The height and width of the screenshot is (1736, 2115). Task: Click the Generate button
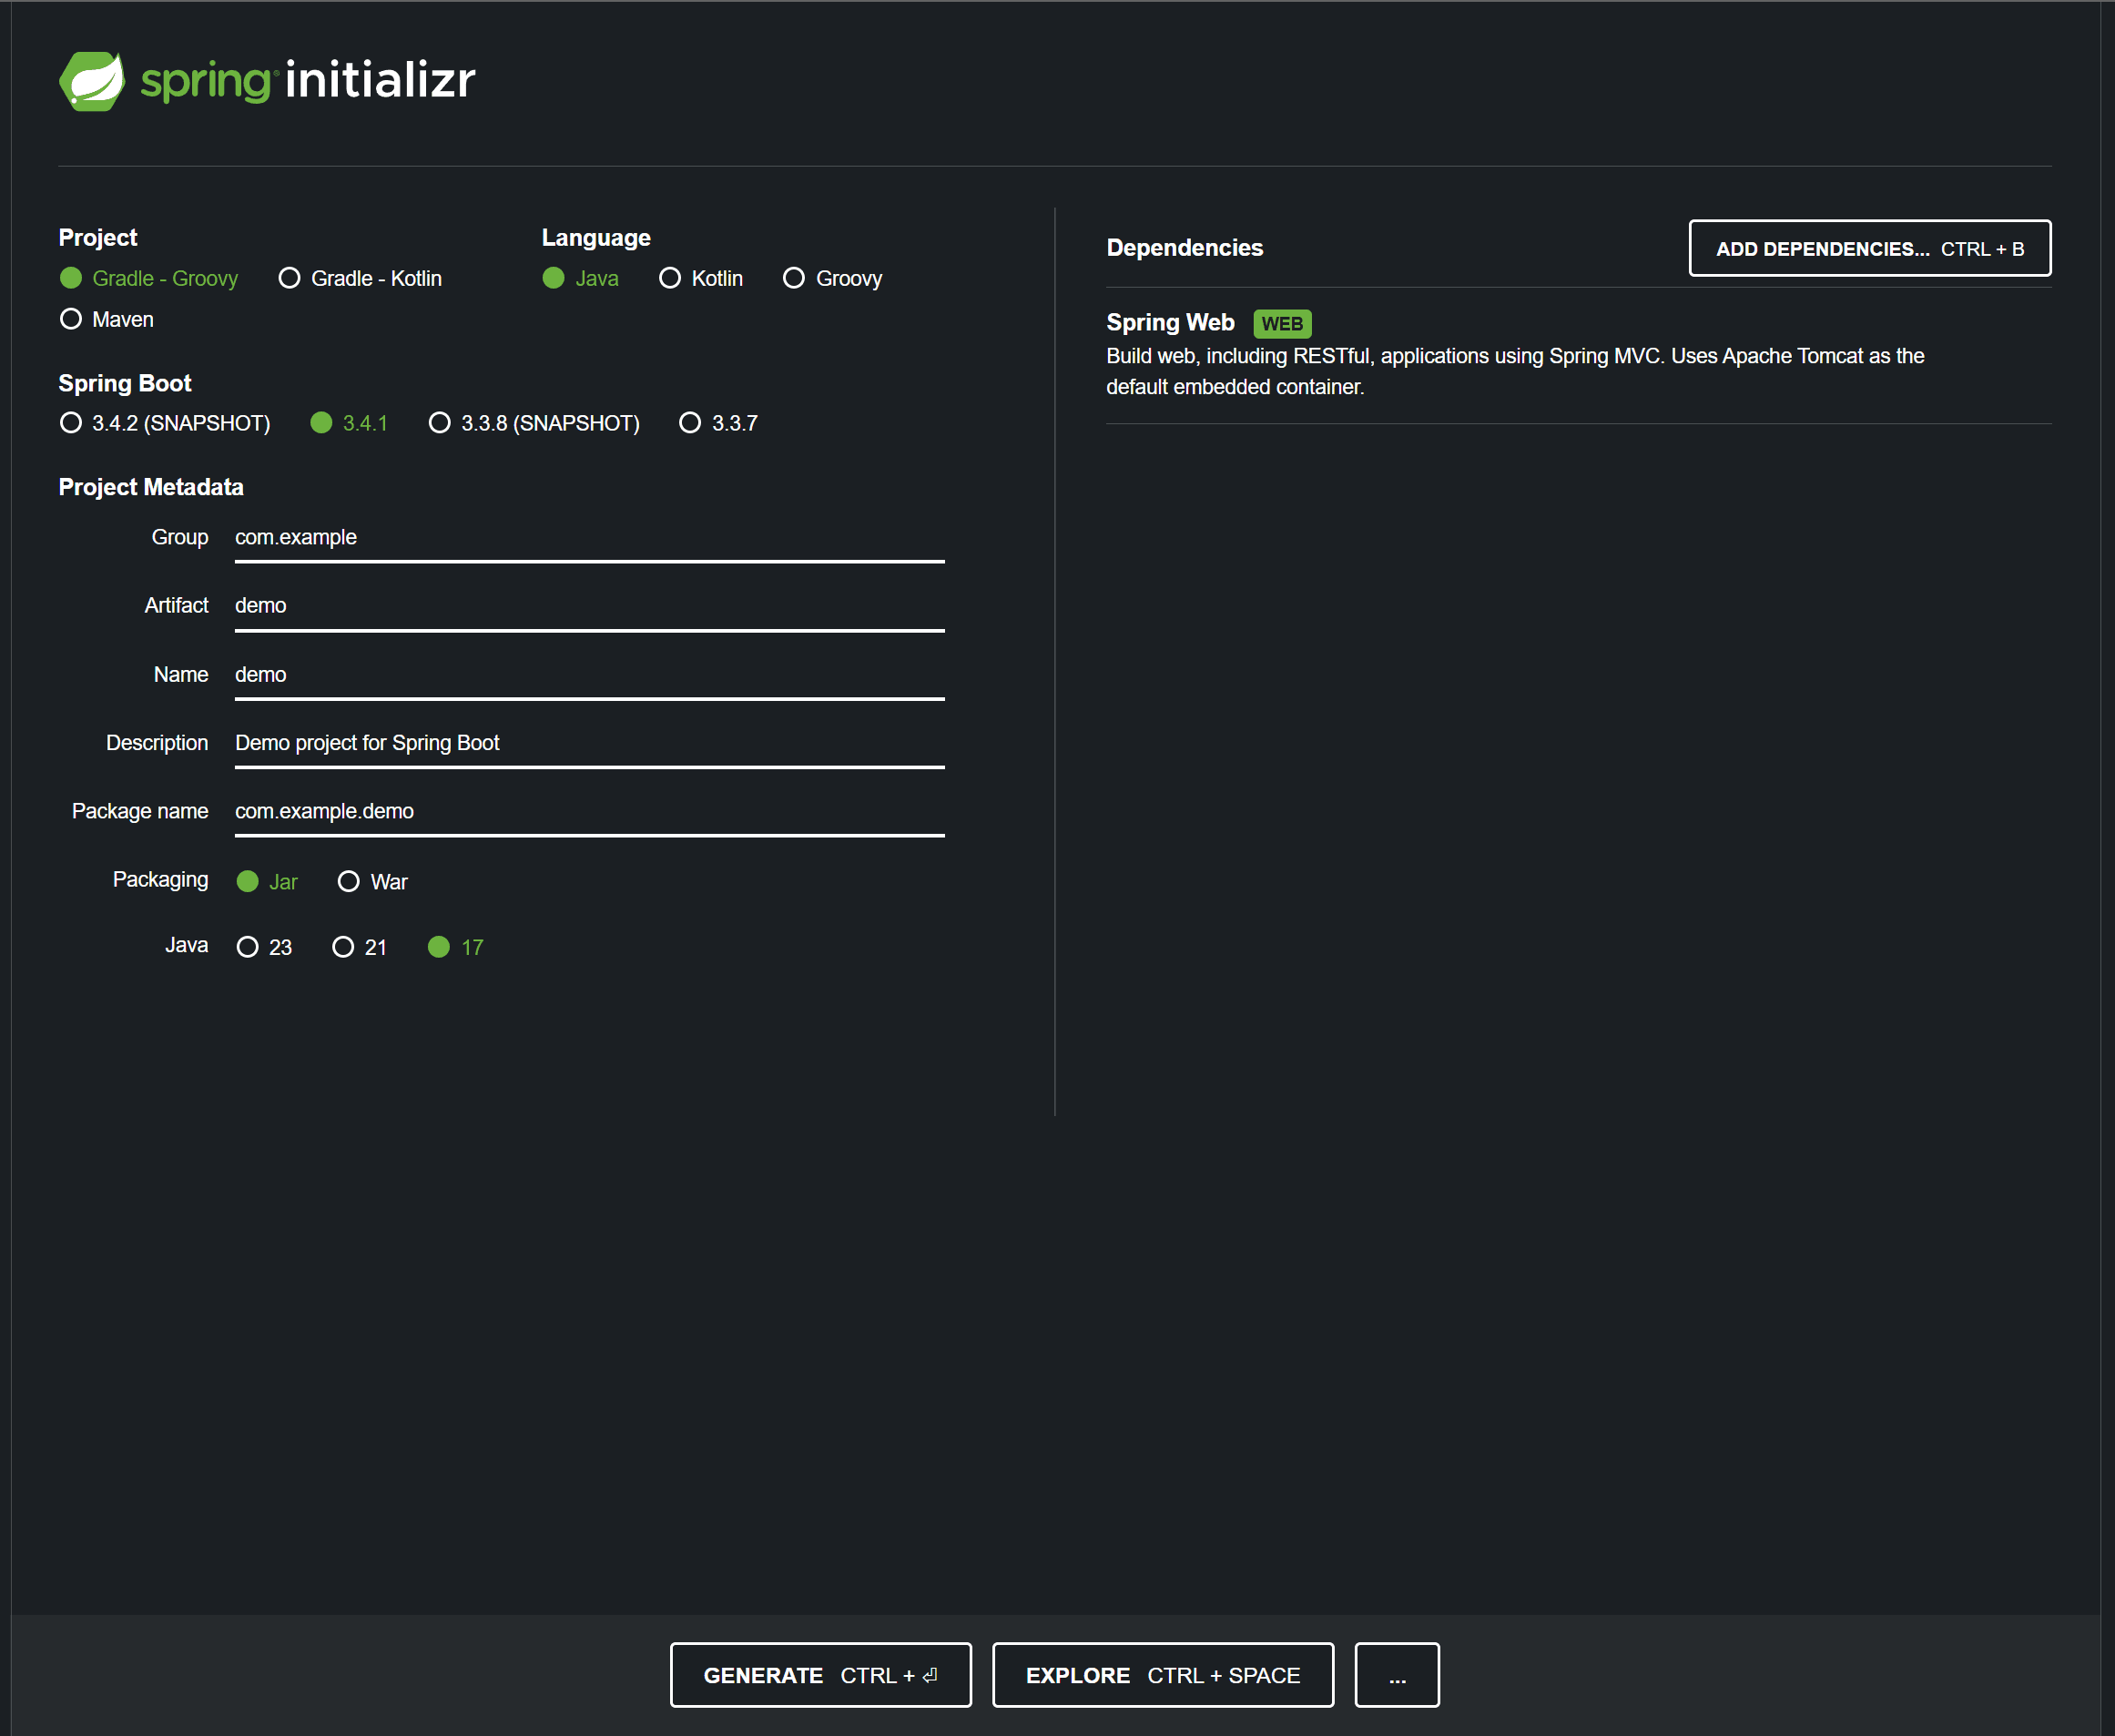(x=820, y=1674)
